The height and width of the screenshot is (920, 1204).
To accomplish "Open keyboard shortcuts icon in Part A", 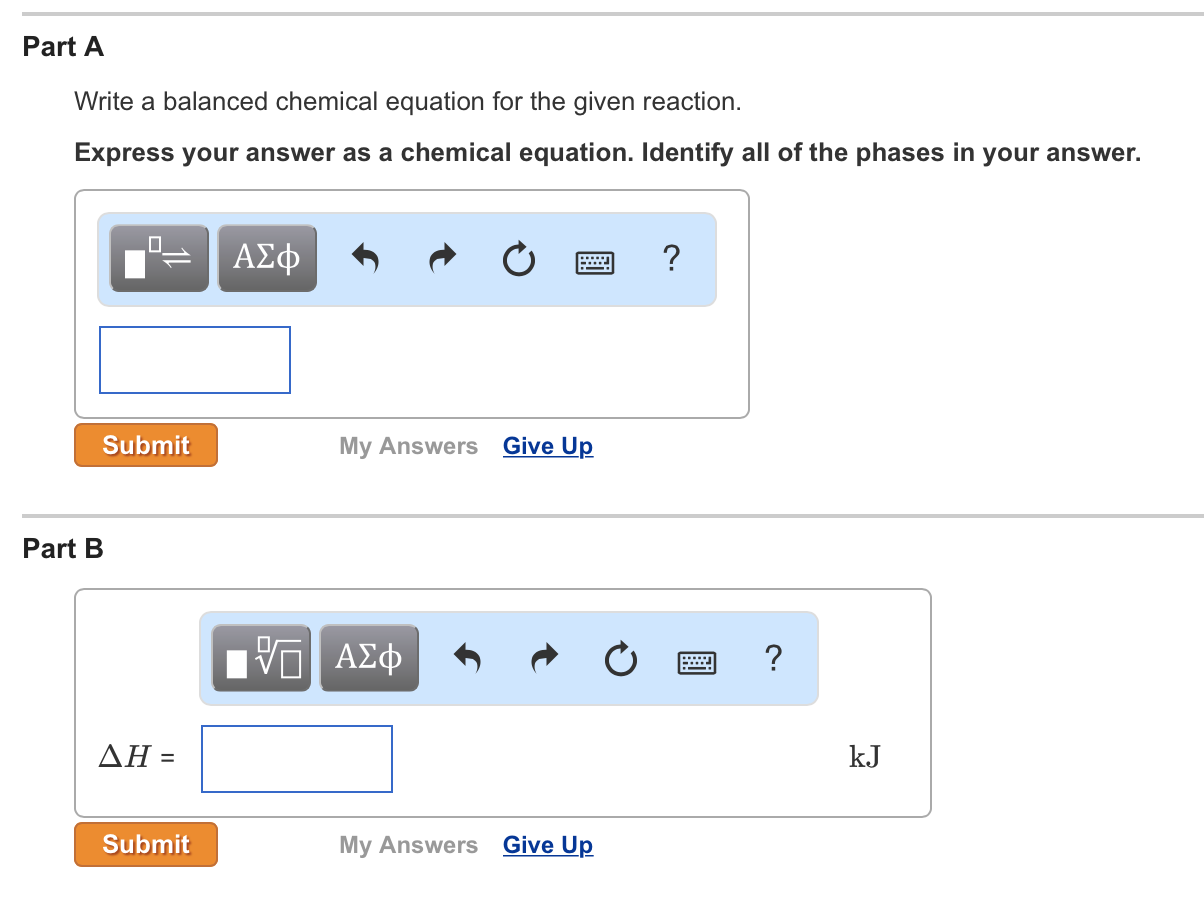I will click(595, 262).
